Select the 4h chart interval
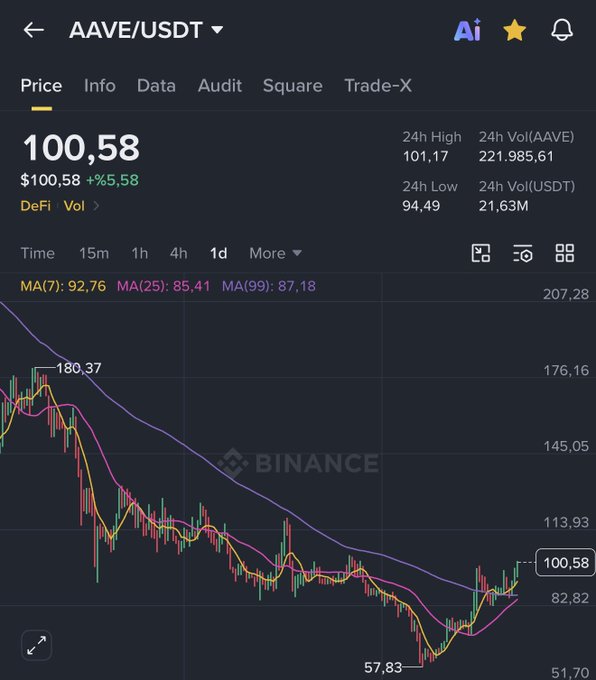This screenshot has width=596, height=680. click(179, 253)
